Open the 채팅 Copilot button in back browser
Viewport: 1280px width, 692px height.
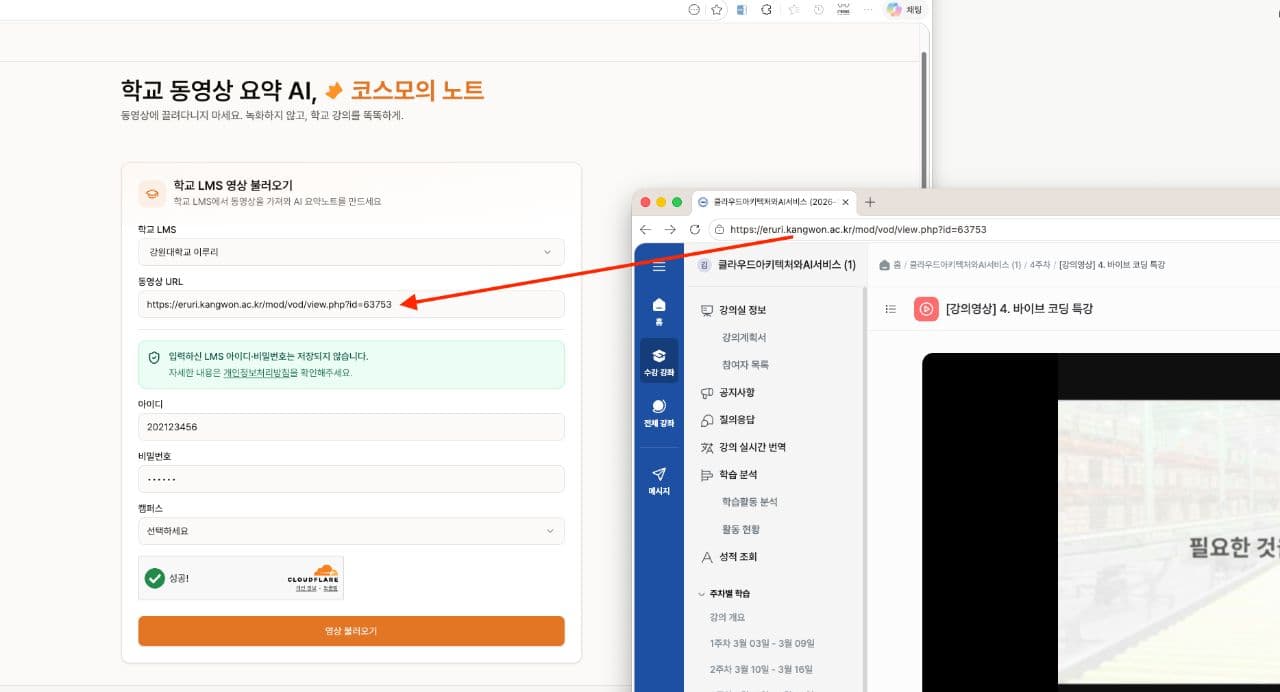[x=905, y=9]
